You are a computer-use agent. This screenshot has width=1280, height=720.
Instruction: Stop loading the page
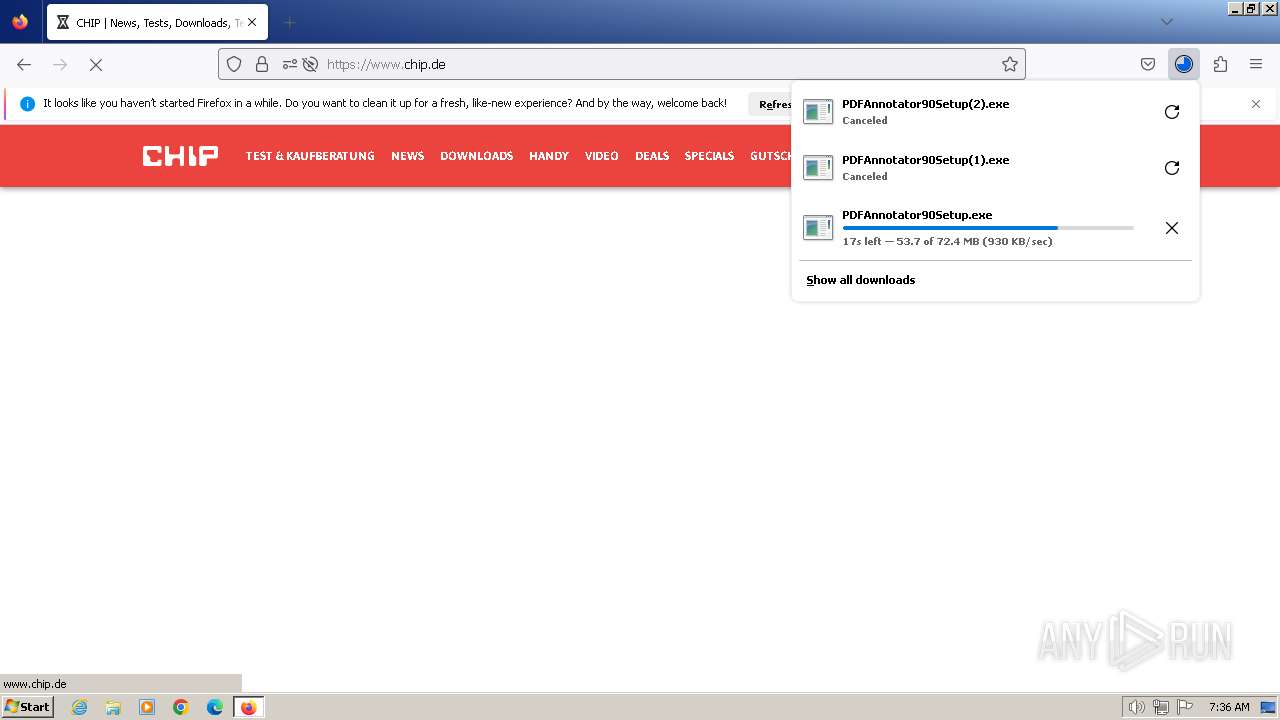[96, 64]
